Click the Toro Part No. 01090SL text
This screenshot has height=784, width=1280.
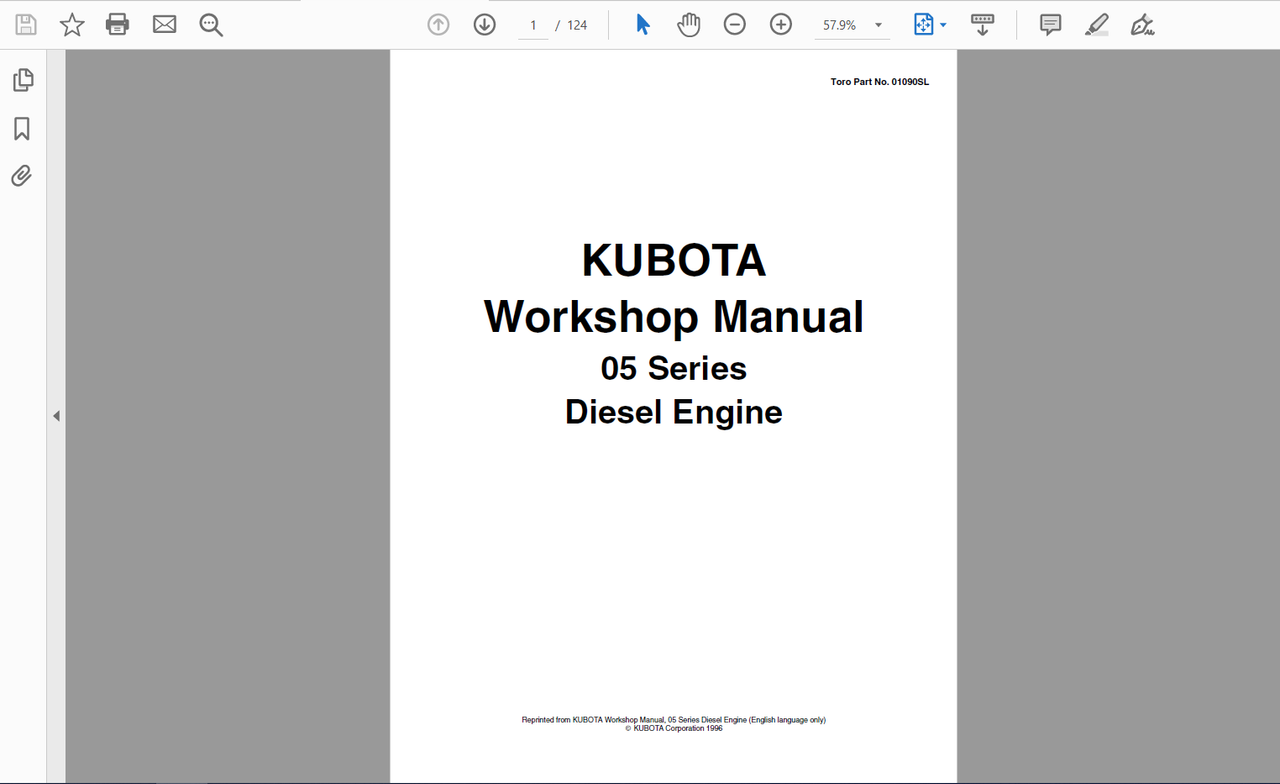[x=879, y=82]
